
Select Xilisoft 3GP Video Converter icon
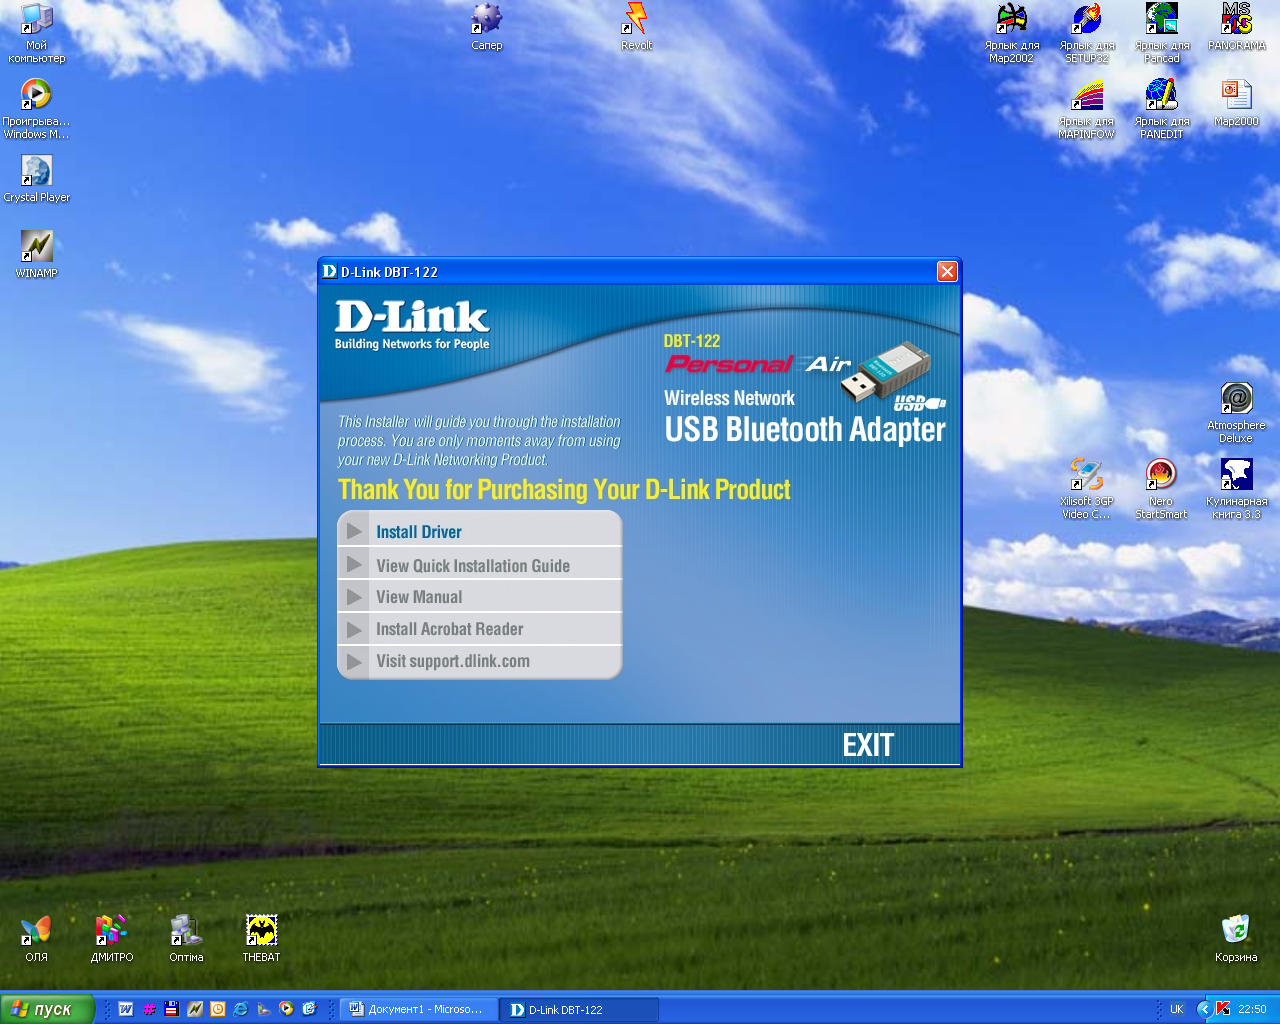coord(1087,489)
